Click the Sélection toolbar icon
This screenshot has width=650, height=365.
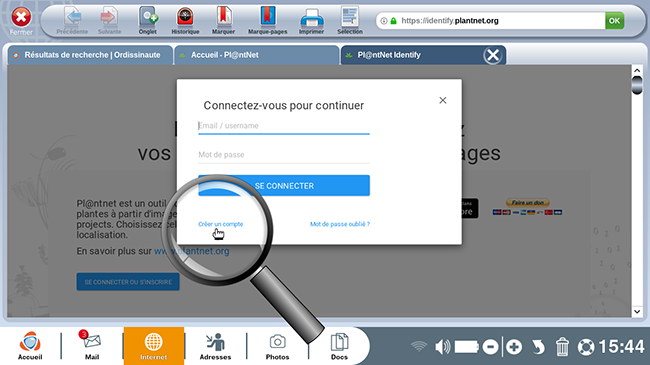pyautogui.click(x=350, y=21)
